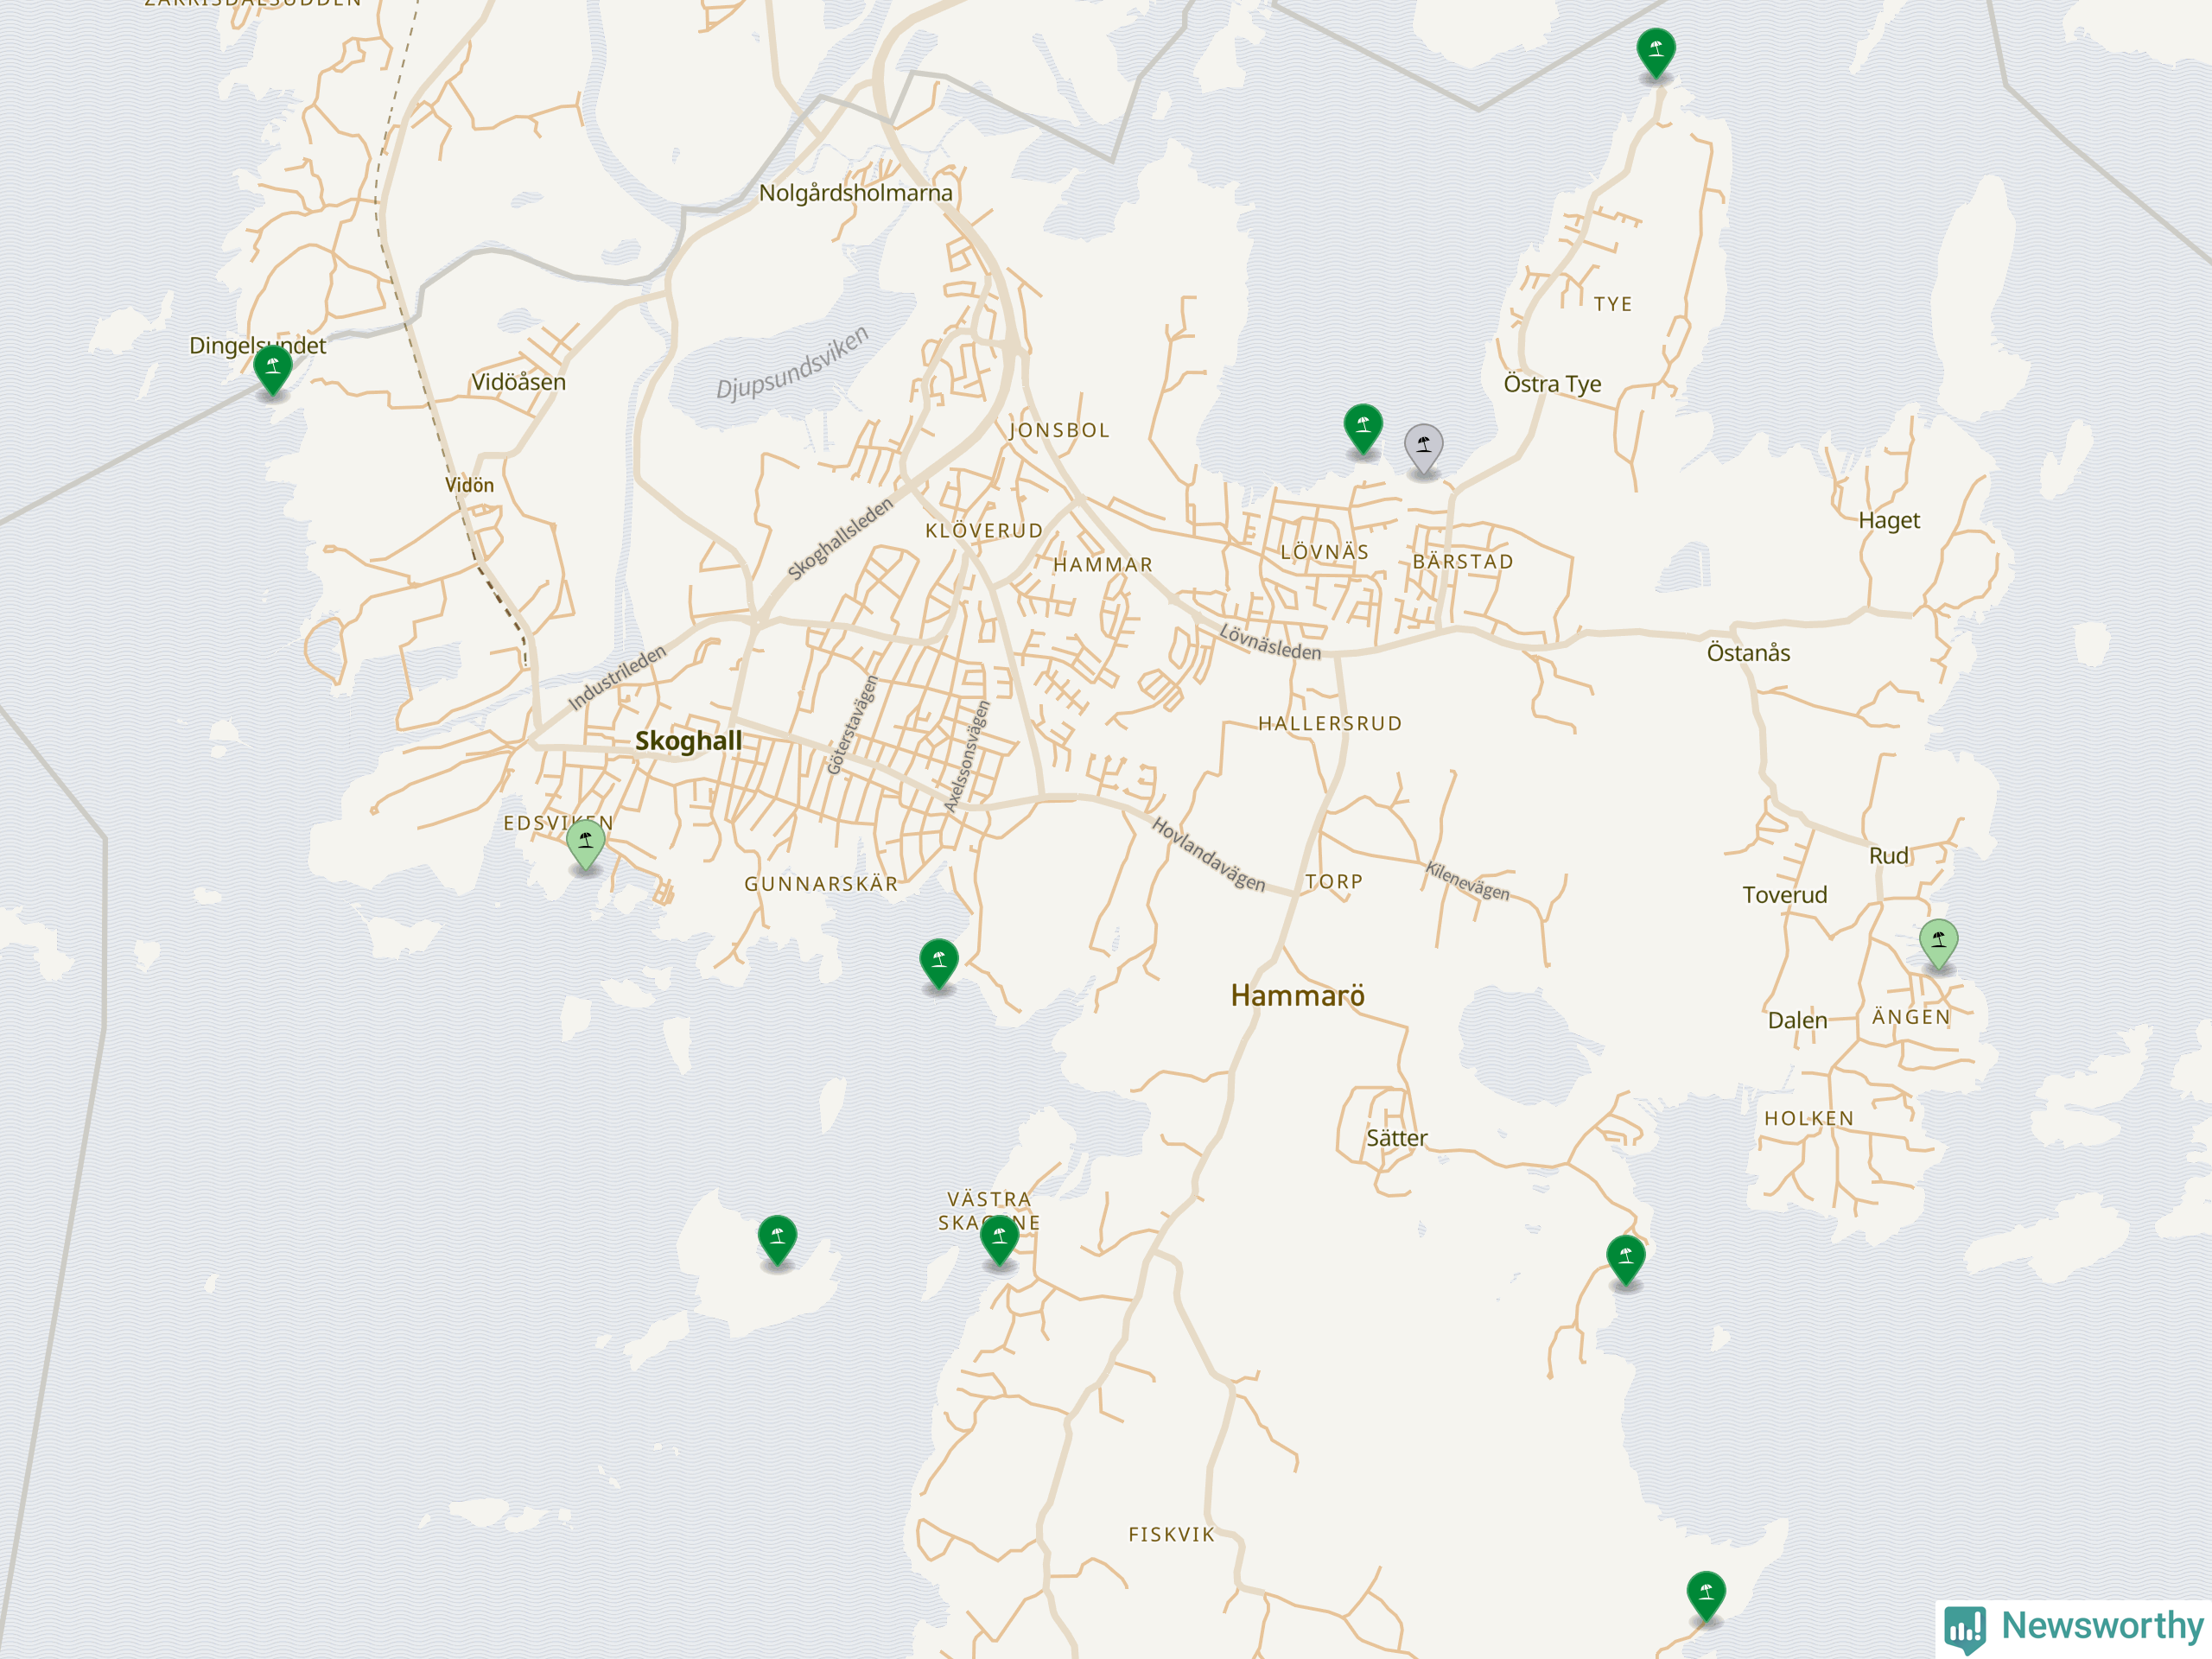Viewport: 2212px width, 1659px height.
Task: Click the KLÖVERUD district label
Action: (x=984, y=530)
